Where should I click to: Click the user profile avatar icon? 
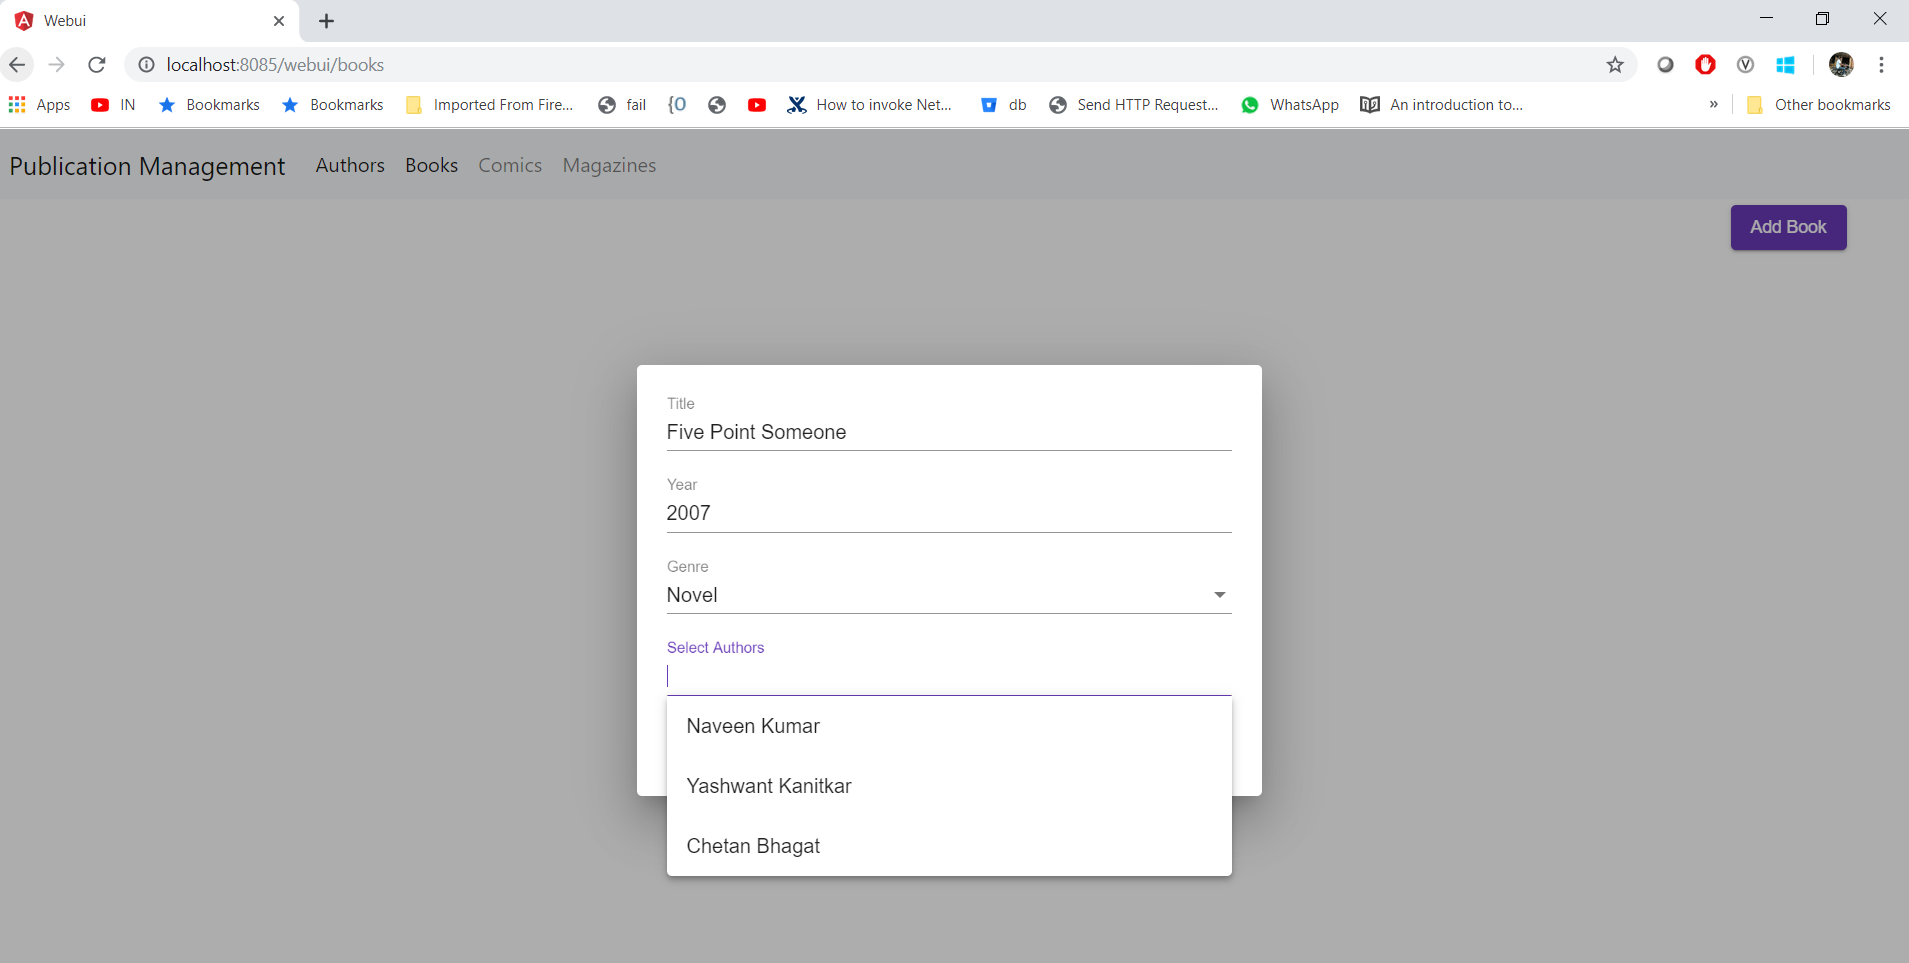(x=1841, y=65)
